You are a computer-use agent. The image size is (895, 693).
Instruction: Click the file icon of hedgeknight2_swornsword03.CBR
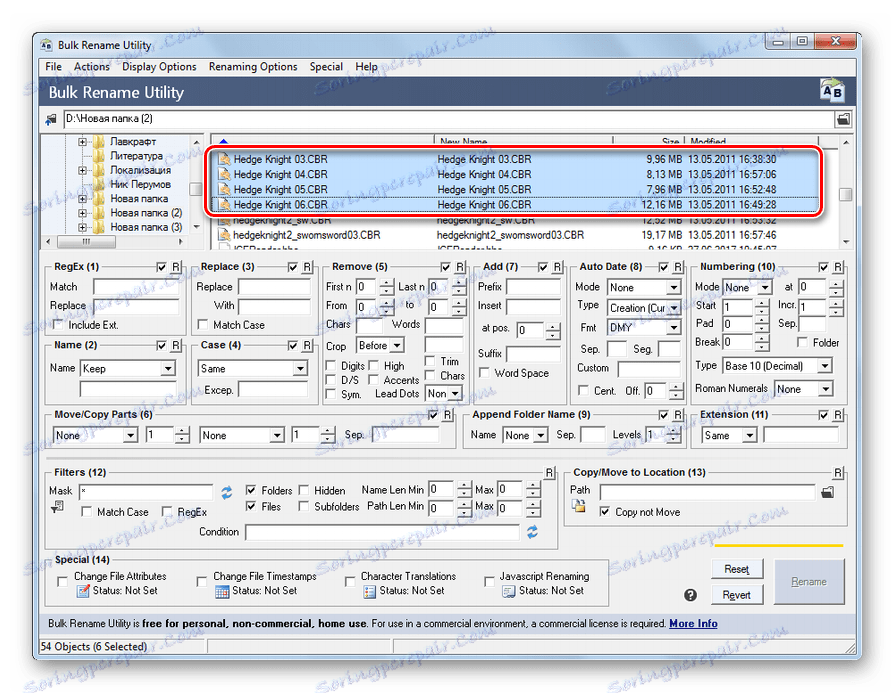point(224,235)
